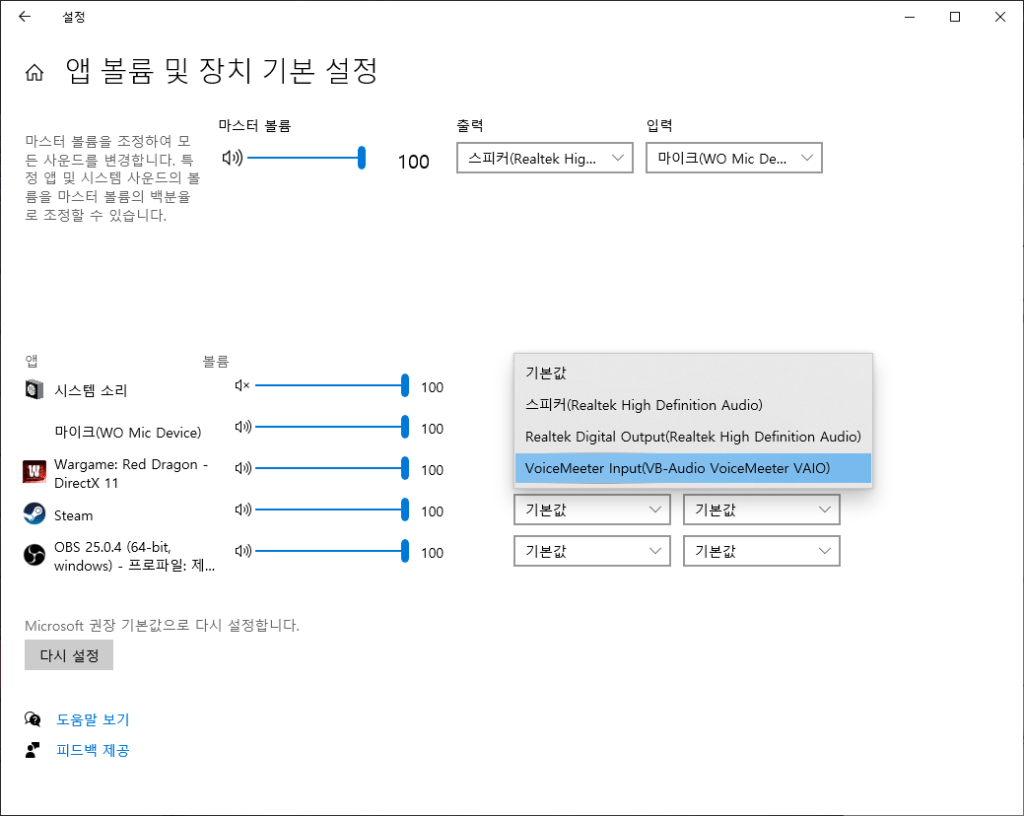Click the Steam app icon
The height and width of the screenshot is (816, 1024).
click(x=35, y=513)
